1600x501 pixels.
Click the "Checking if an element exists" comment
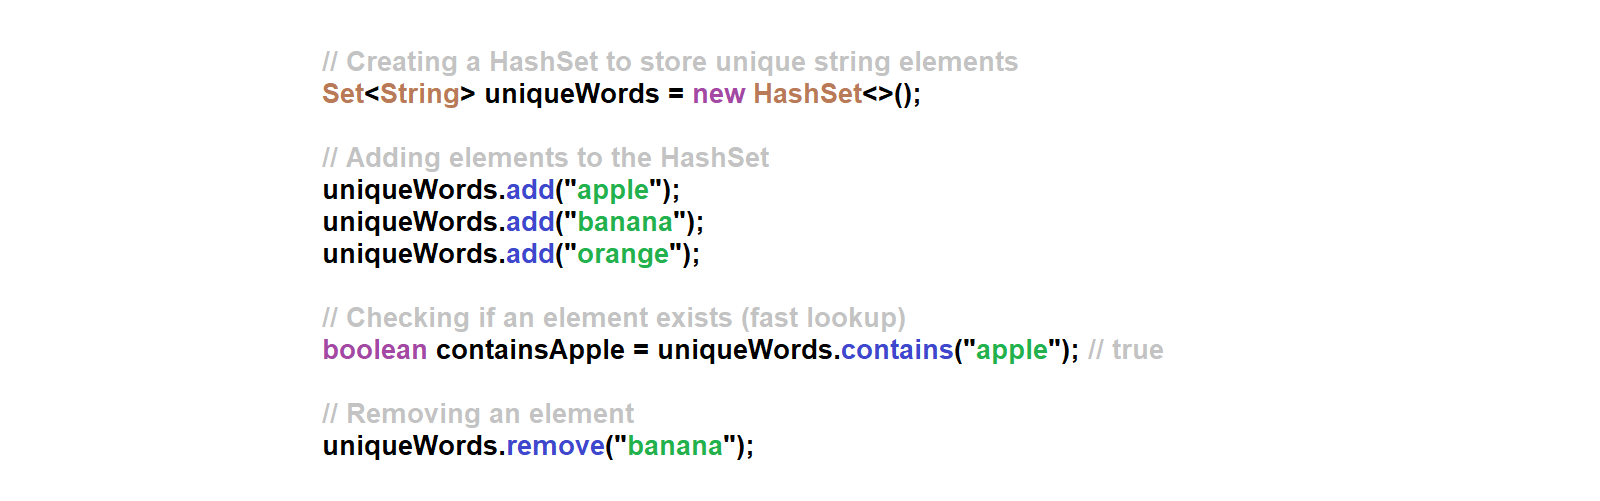tap(614, 318)
